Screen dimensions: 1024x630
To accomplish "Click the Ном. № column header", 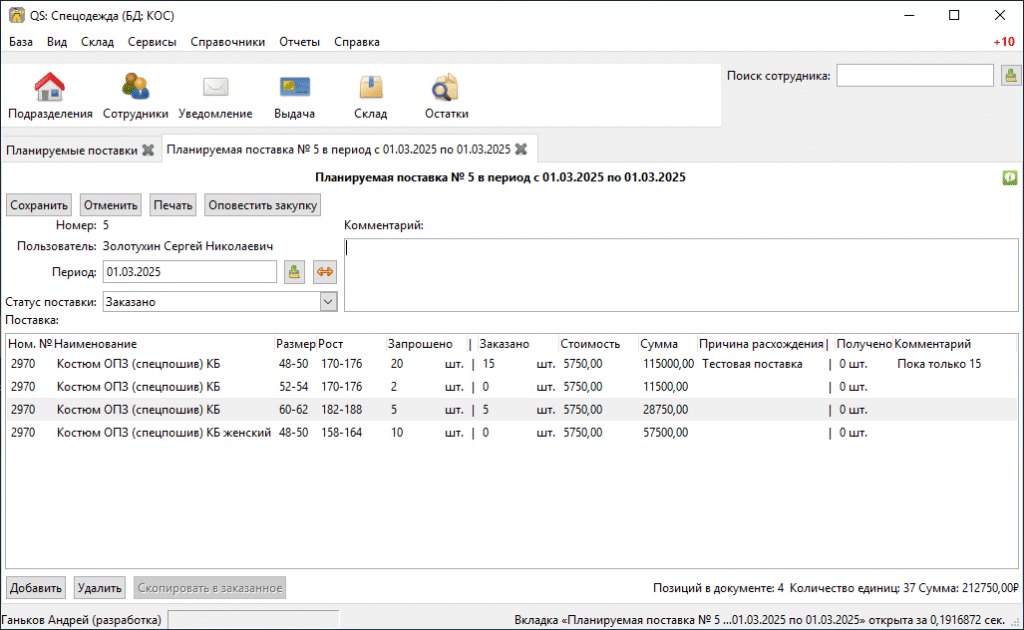I will point(29,344).
